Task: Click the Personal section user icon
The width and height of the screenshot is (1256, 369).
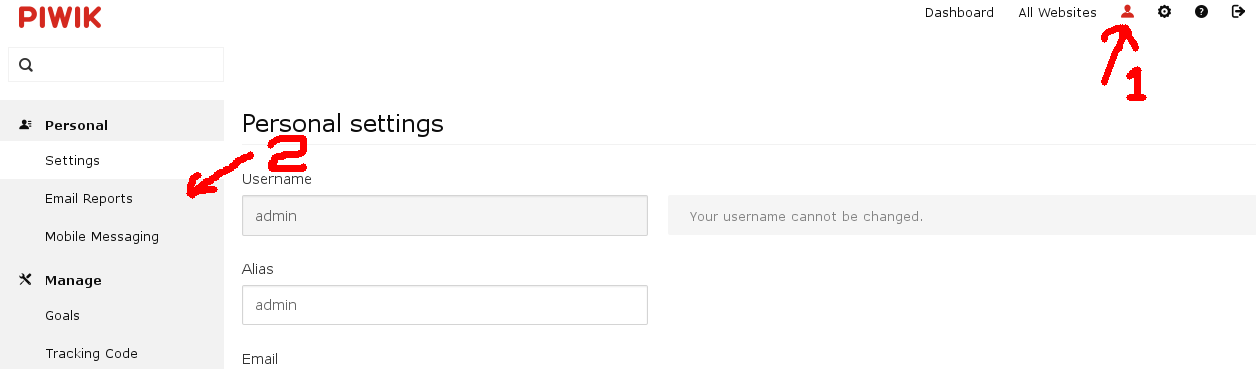Action: pyautogui.click(x=26, y=125)
